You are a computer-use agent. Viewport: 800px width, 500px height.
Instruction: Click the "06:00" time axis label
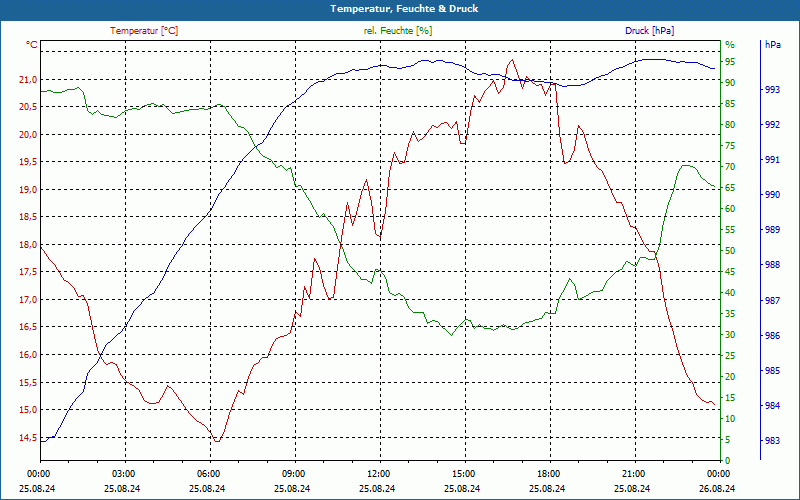pos(208,474)
